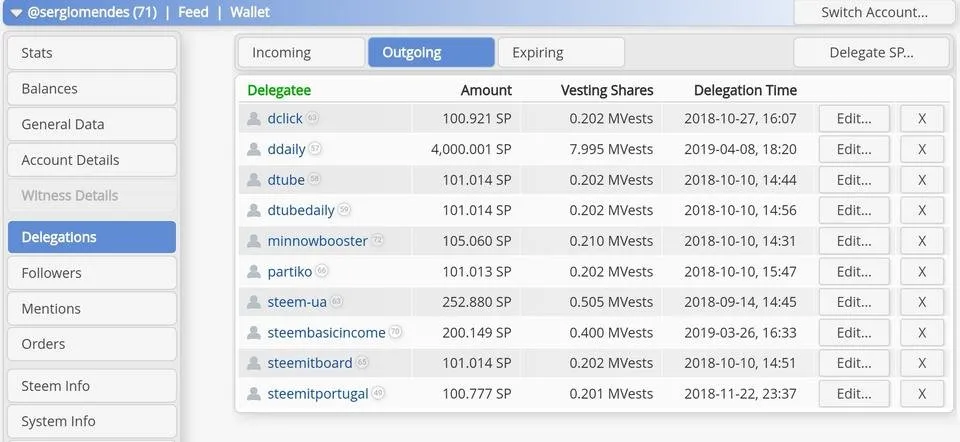Remove the ddaily delegation with X

(922, 149)
